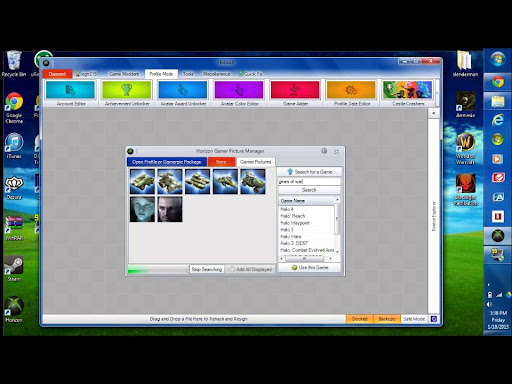The width and height of the screenshot is (512, 384).
Task: Click the horizontal scrollbar under game list
Action: pyautogui.click(x=305, y=258)
